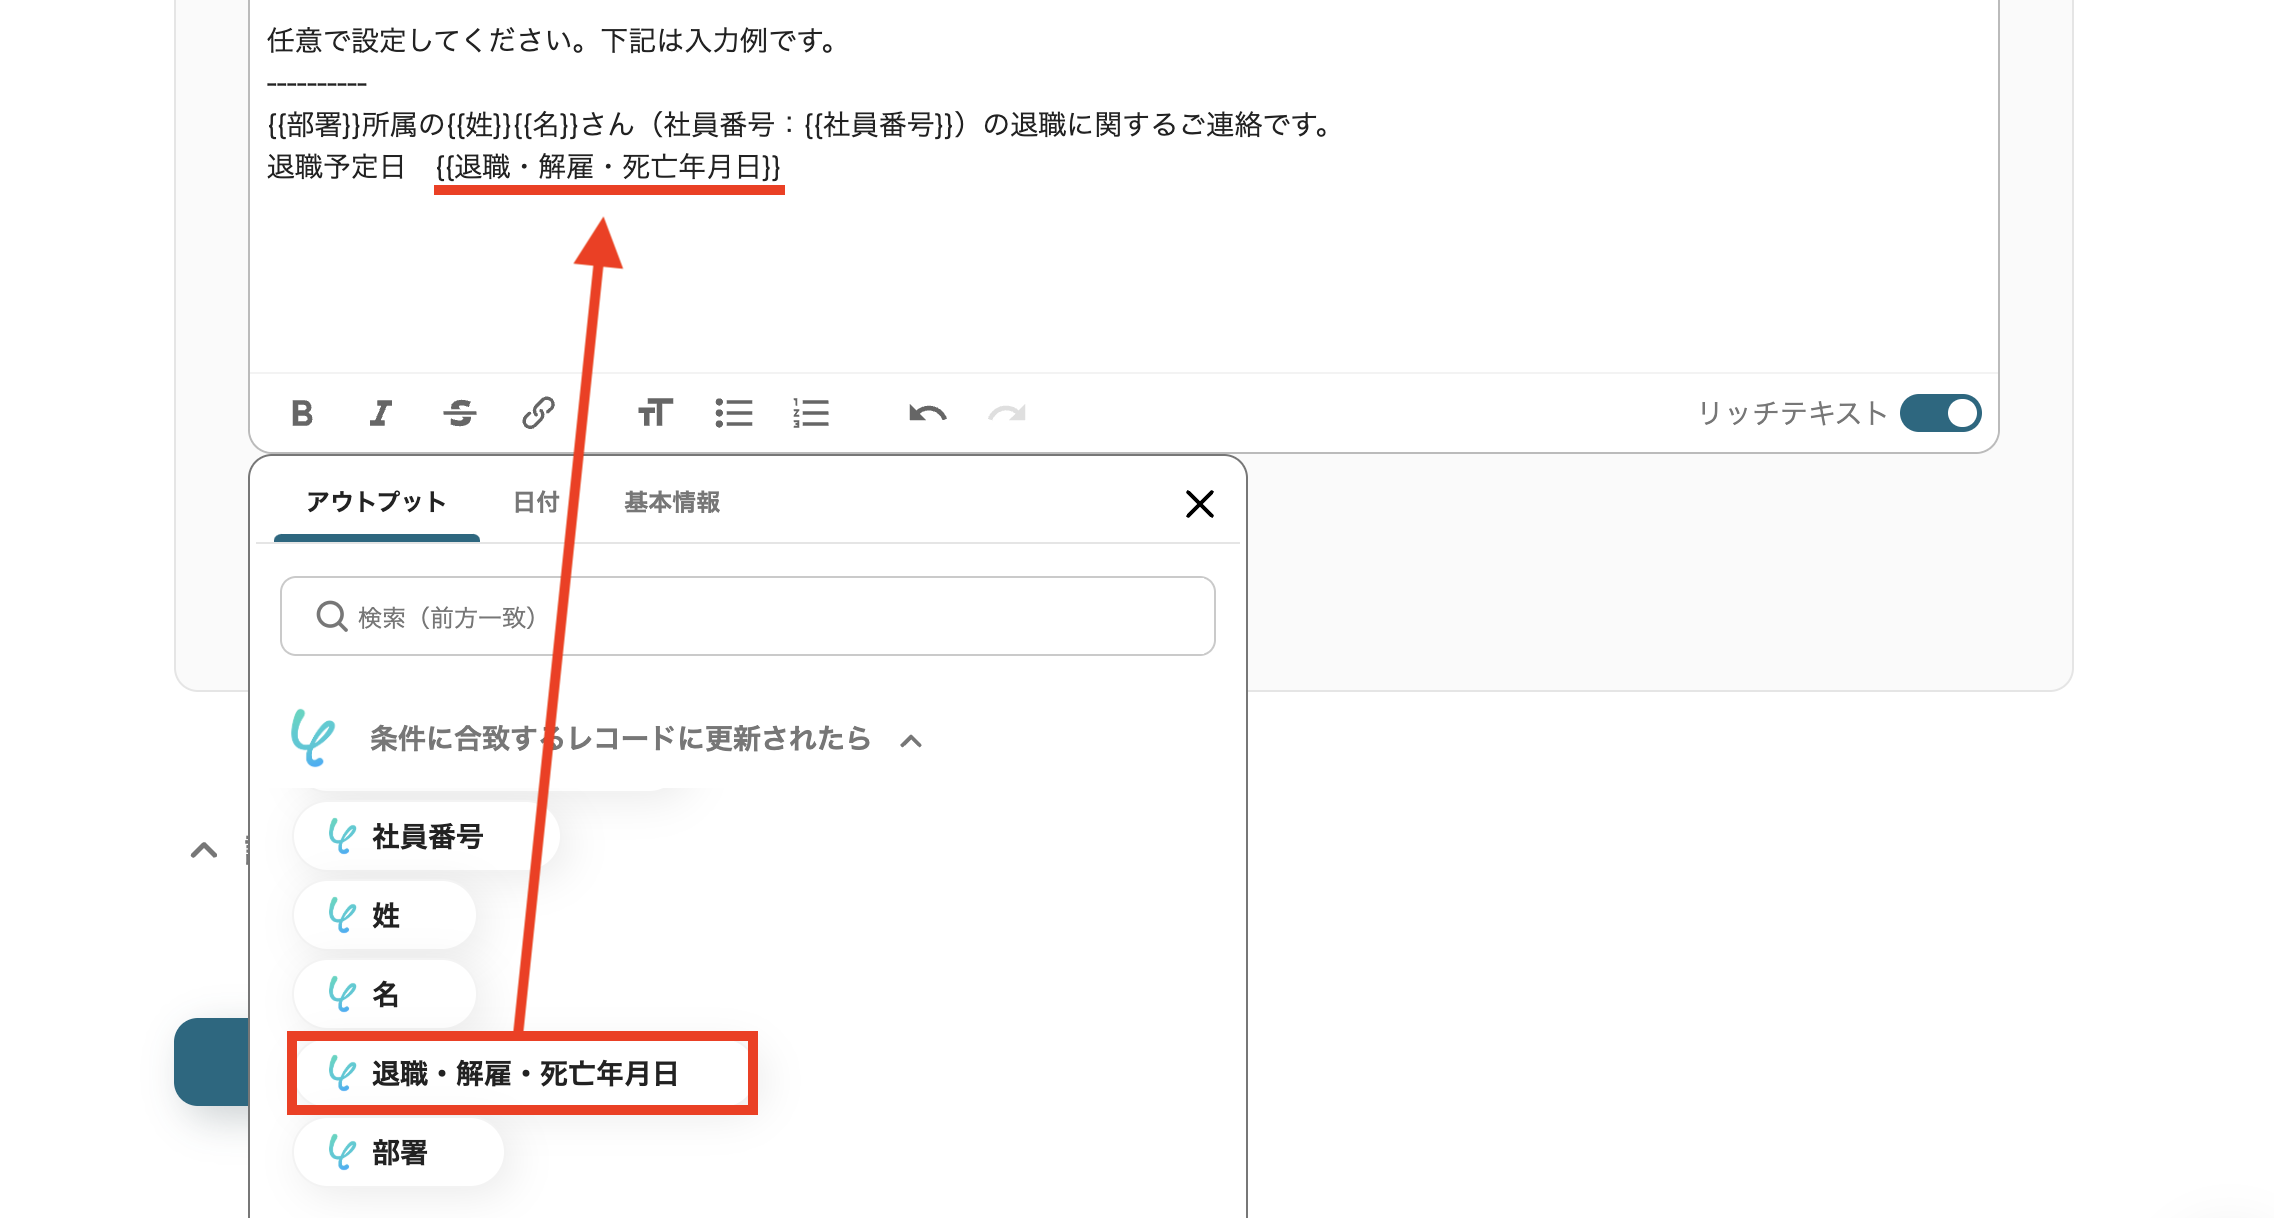Insert the 社員番号 output variable
2274x1218 pixels.
426,836
